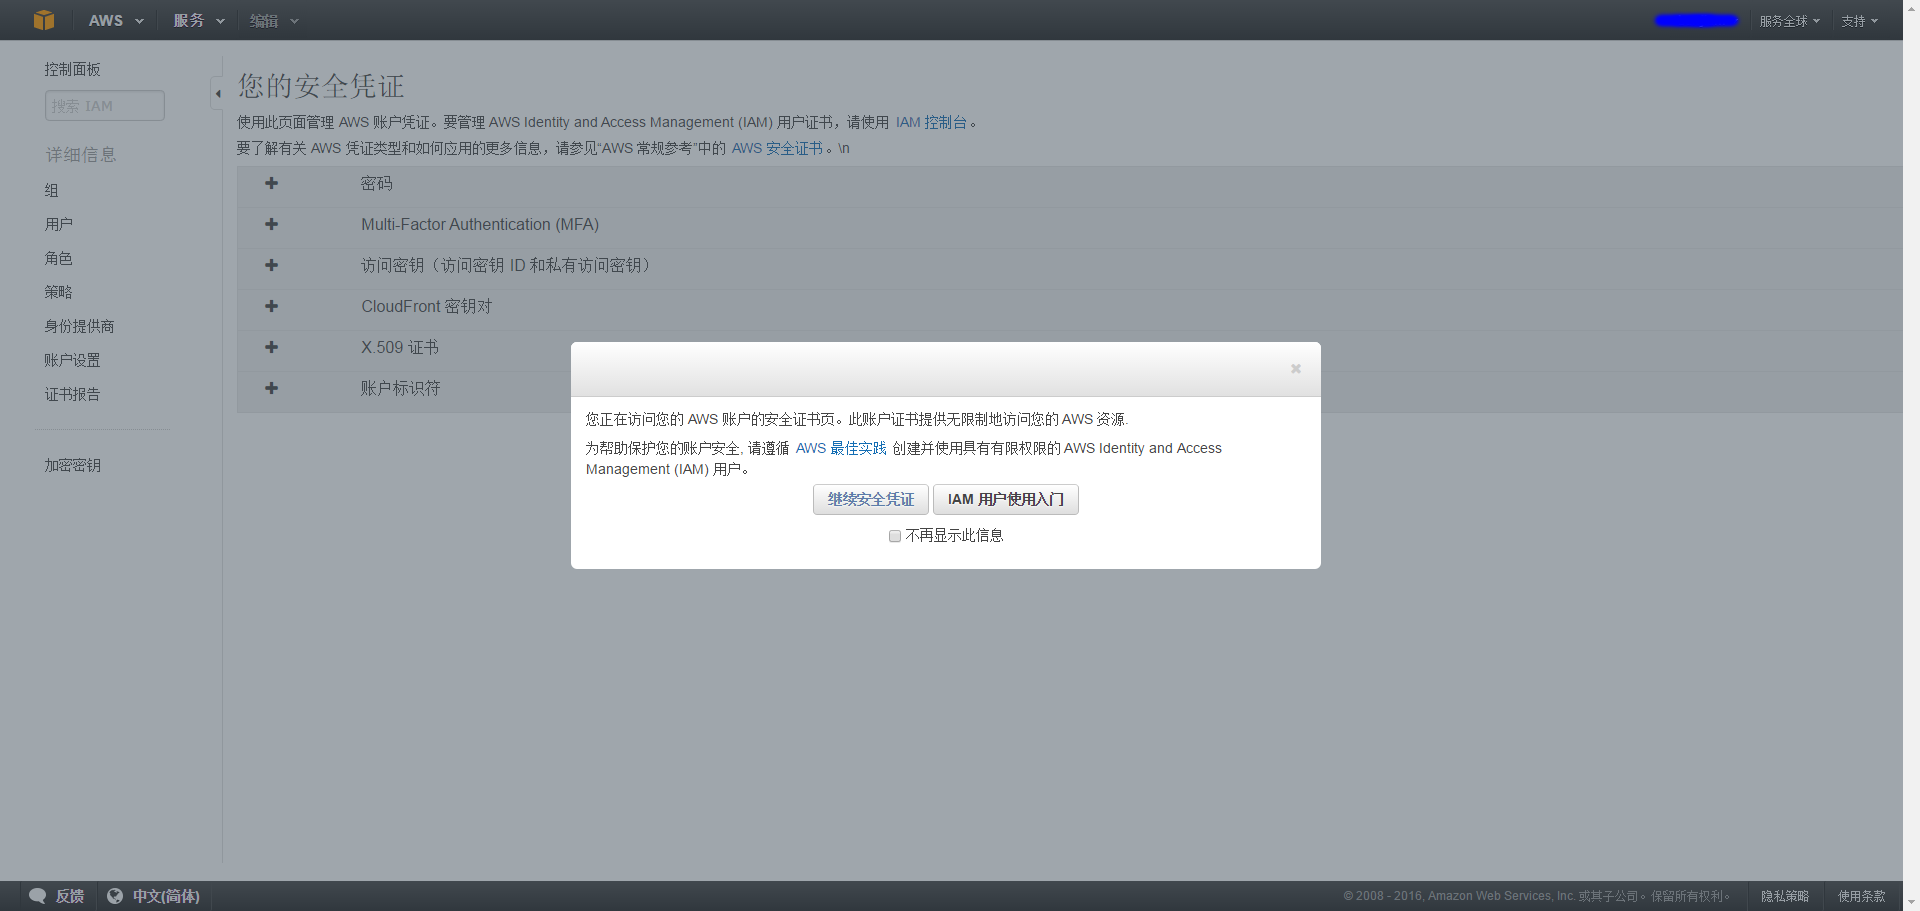This screenshot has height=911, width=1920.
Task: Select 组 in sidebar
Action: click(x=52, y=190)
